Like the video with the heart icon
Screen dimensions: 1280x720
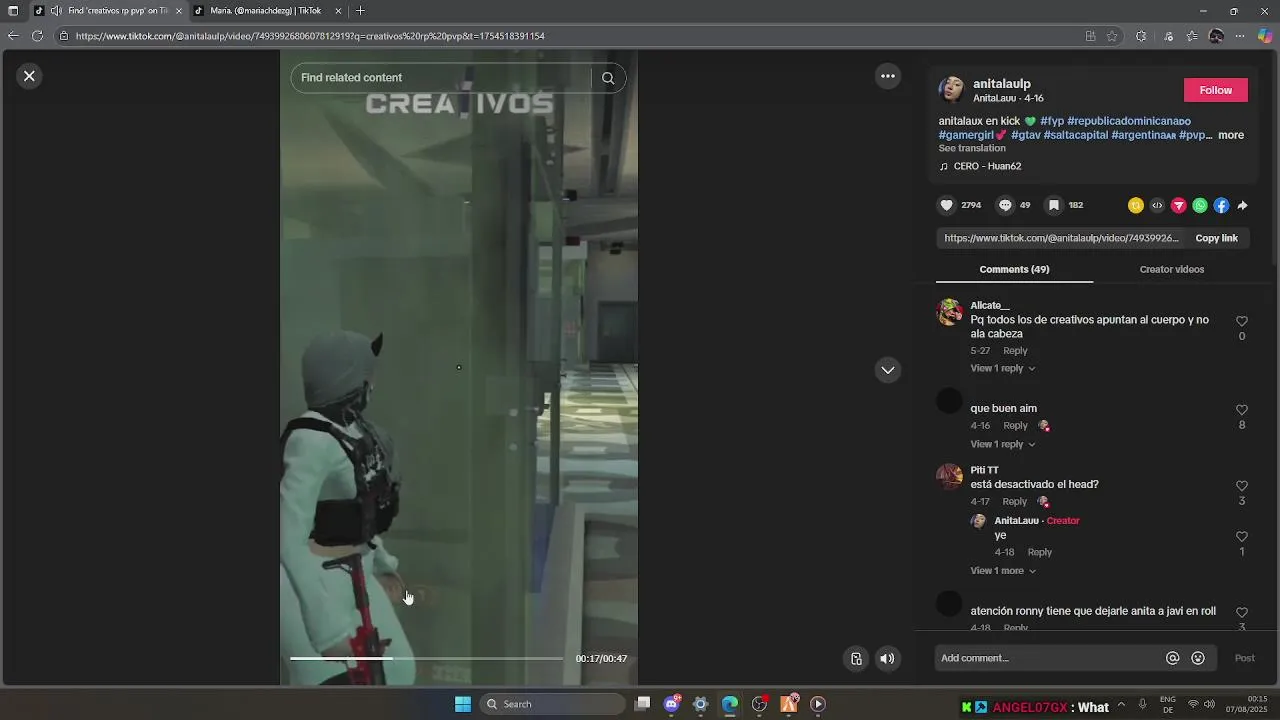[x=946, y=205]
